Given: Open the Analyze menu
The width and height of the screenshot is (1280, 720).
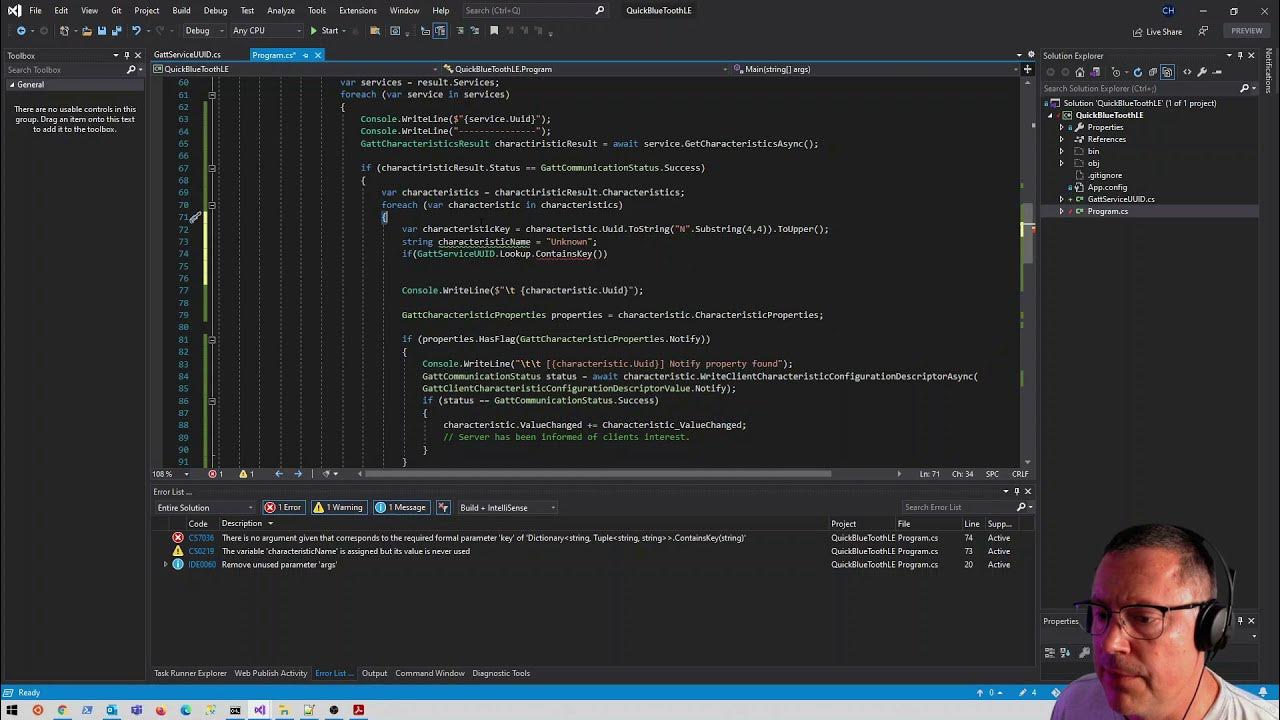Looking at the screenshot, I should click(x=281, y=11).
